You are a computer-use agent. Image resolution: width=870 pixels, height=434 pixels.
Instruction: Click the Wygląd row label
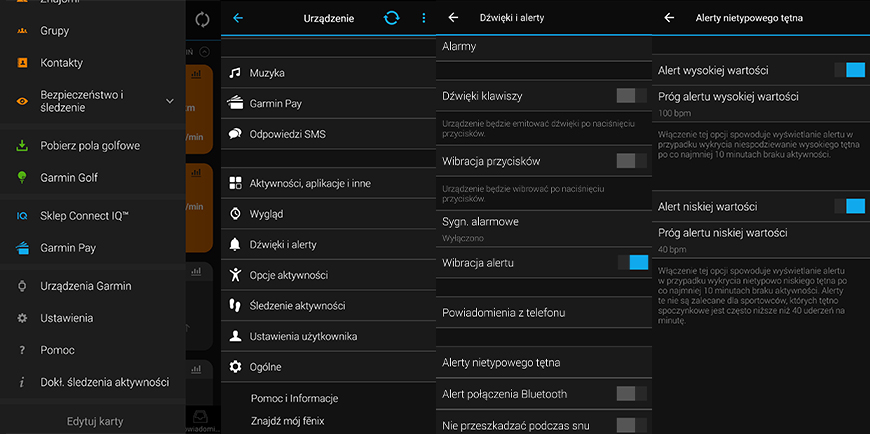267,214
